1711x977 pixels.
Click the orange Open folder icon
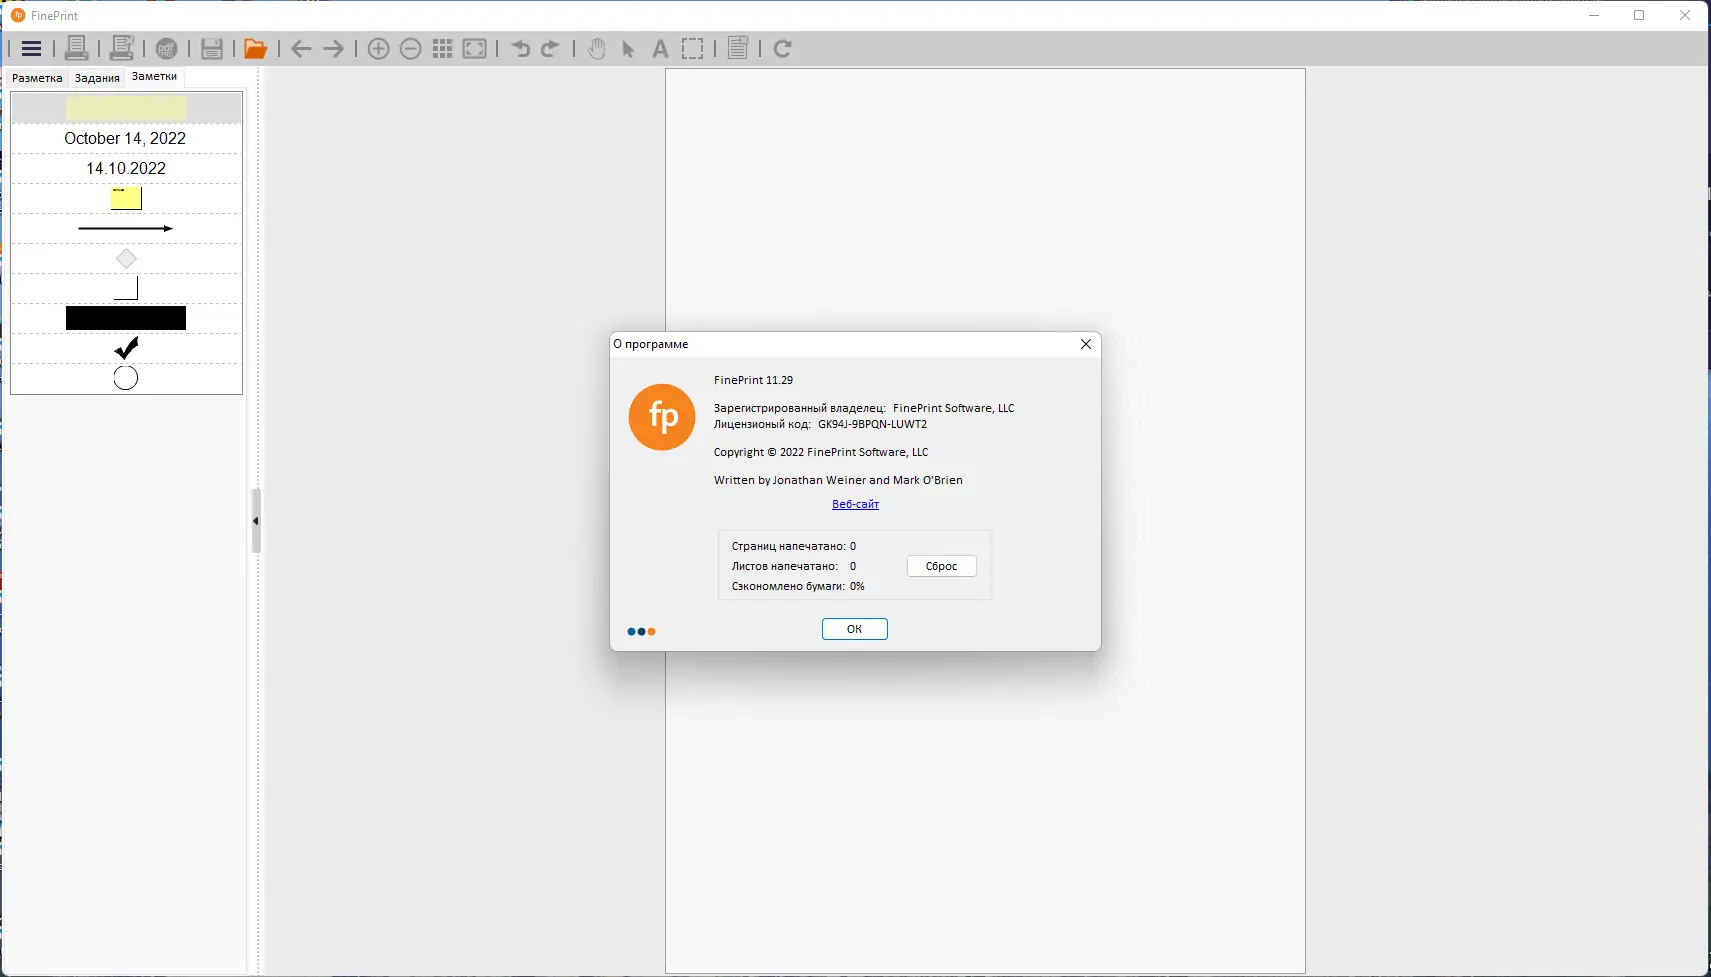[x=256, y=48]
